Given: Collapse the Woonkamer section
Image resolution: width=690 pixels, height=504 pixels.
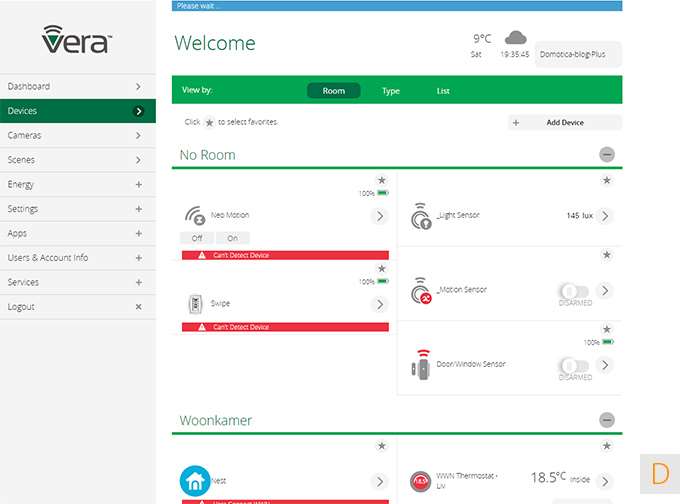Looking at the screenshot, I should coord(607,421).
